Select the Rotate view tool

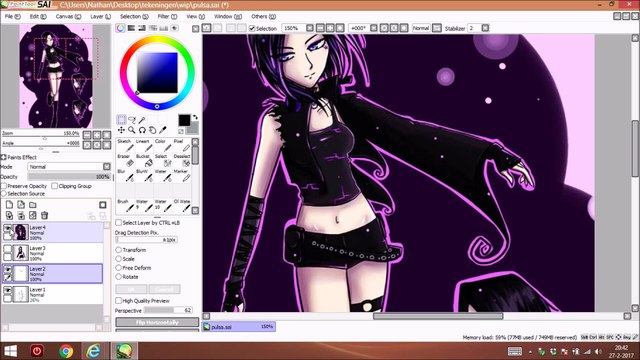142,130
